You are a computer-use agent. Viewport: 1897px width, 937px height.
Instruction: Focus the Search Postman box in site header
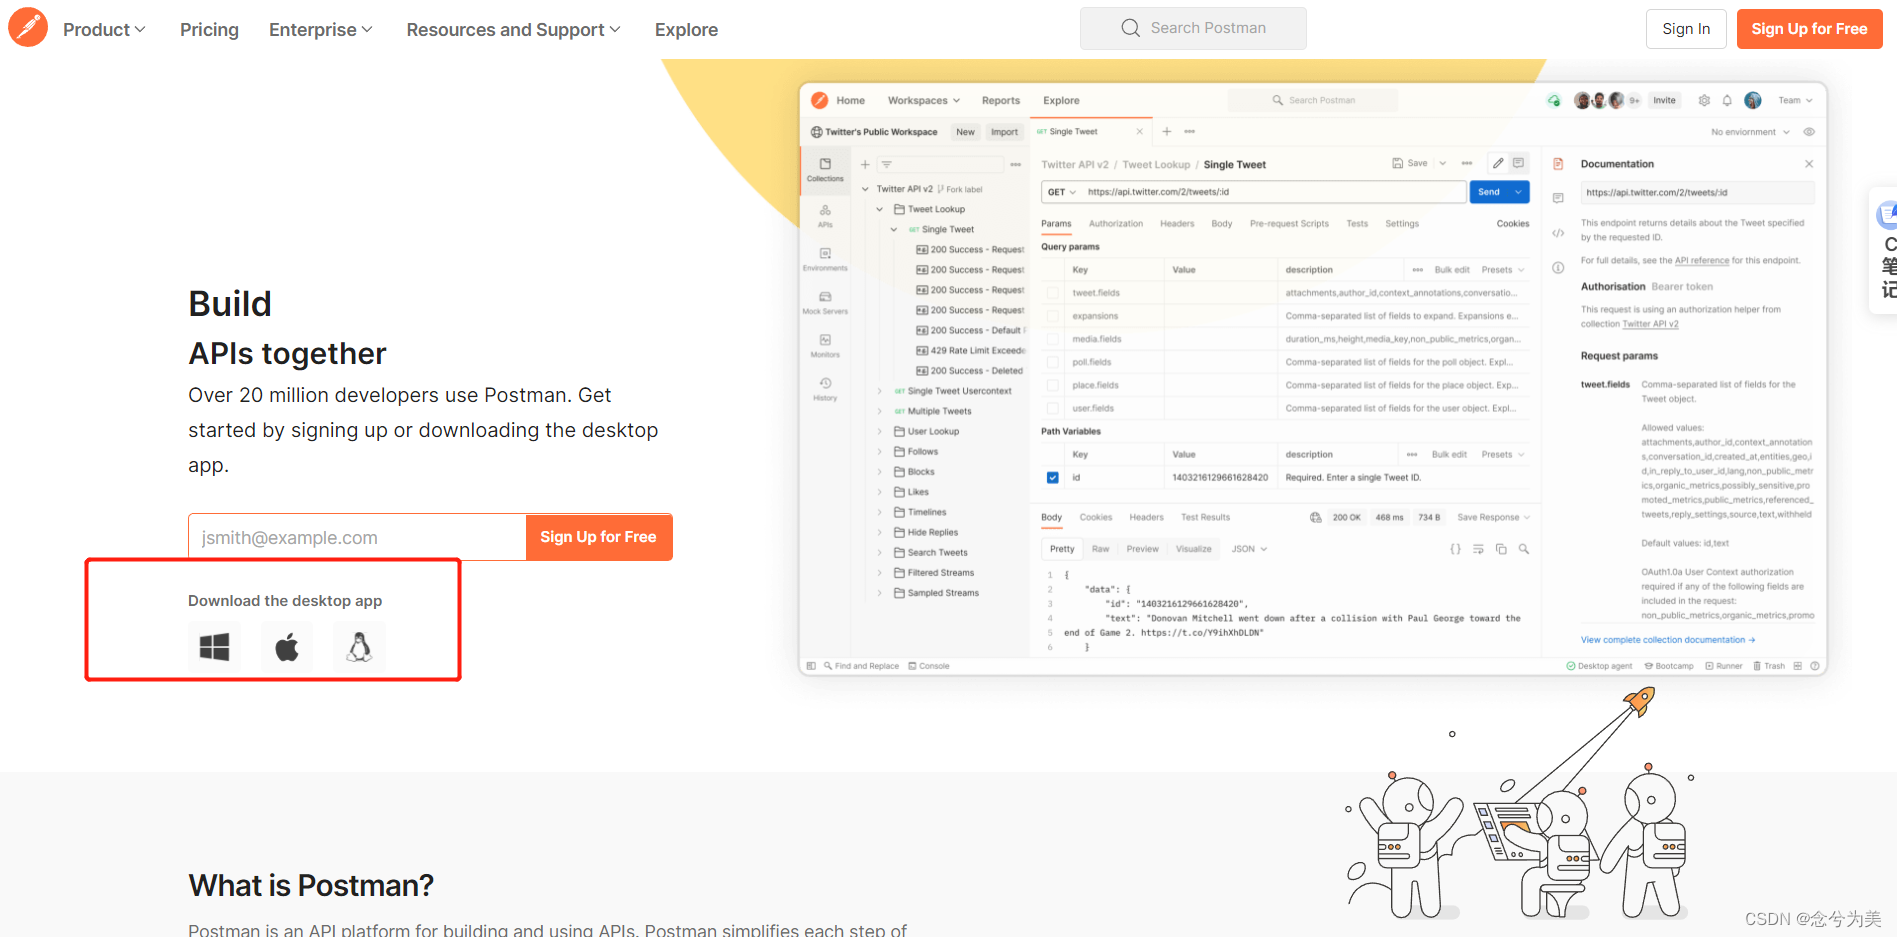pos(1193,28)
